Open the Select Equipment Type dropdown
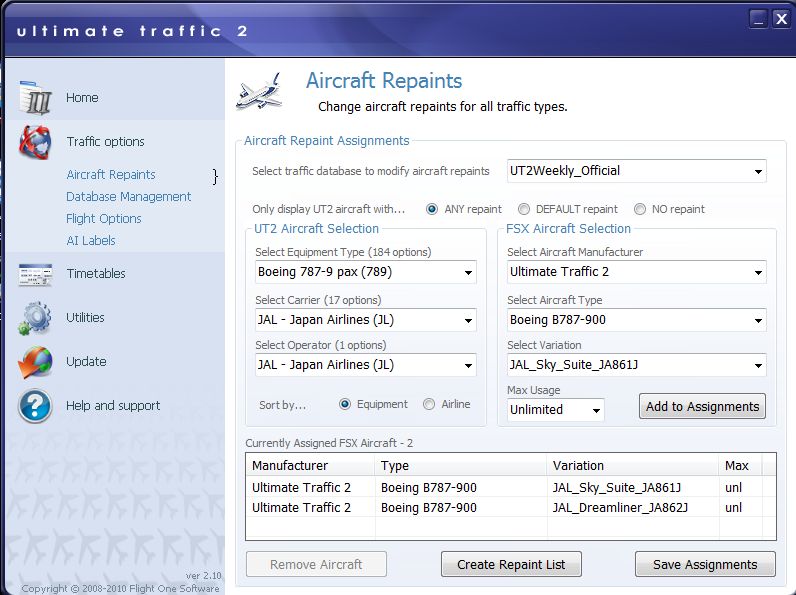The image size is (796, 595). coord(366,272)
